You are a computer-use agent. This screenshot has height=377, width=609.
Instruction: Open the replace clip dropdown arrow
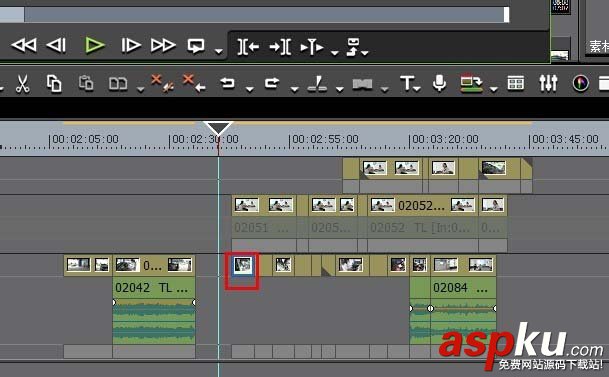pyautogui.click(x=141, y=89)
